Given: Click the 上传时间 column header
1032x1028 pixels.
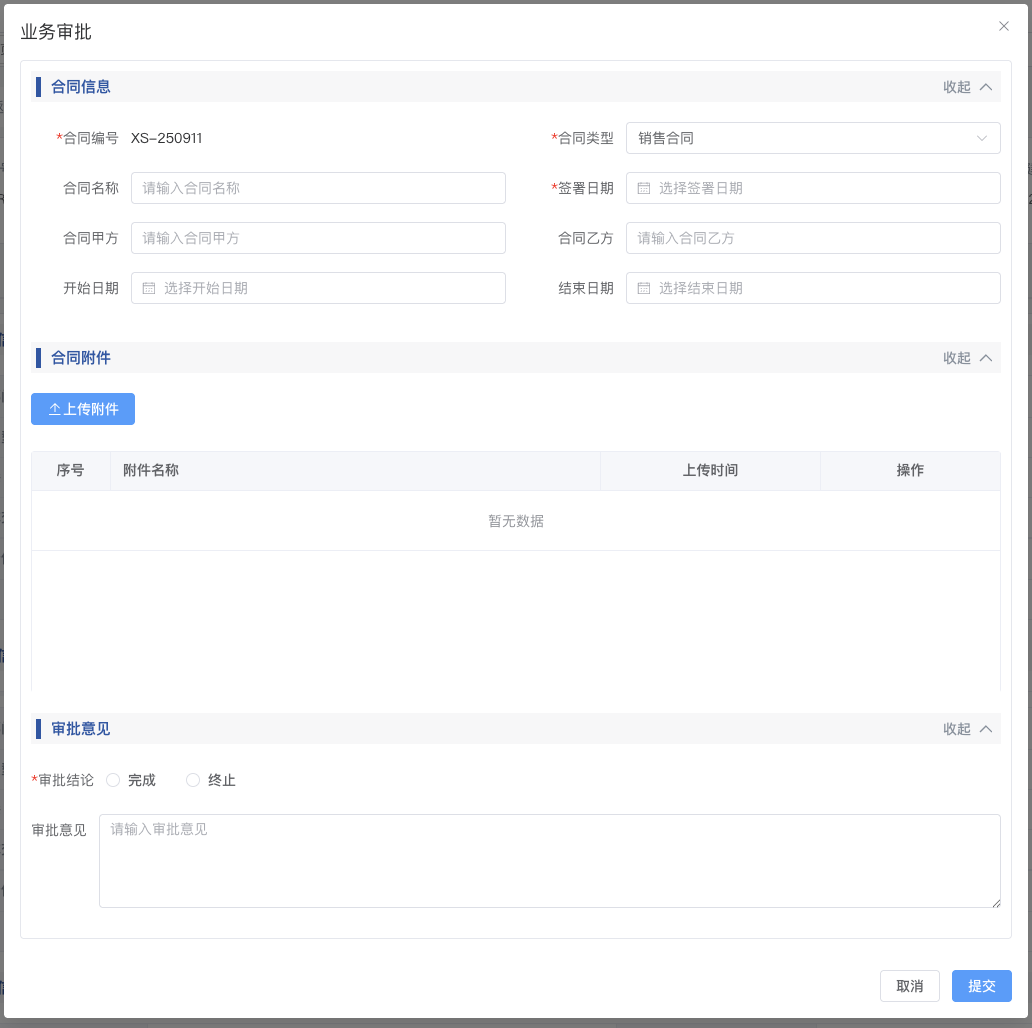Looking at the screenshot, I should click(710, 470).
